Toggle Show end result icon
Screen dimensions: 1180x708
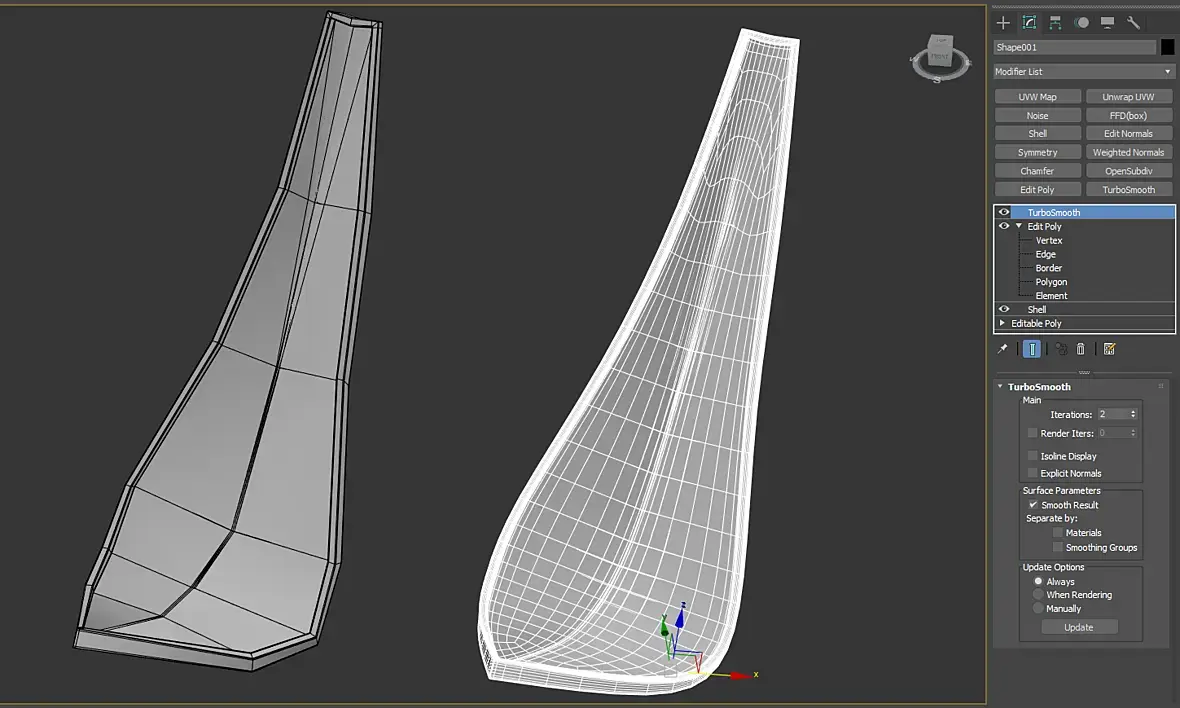(1032, 348)
